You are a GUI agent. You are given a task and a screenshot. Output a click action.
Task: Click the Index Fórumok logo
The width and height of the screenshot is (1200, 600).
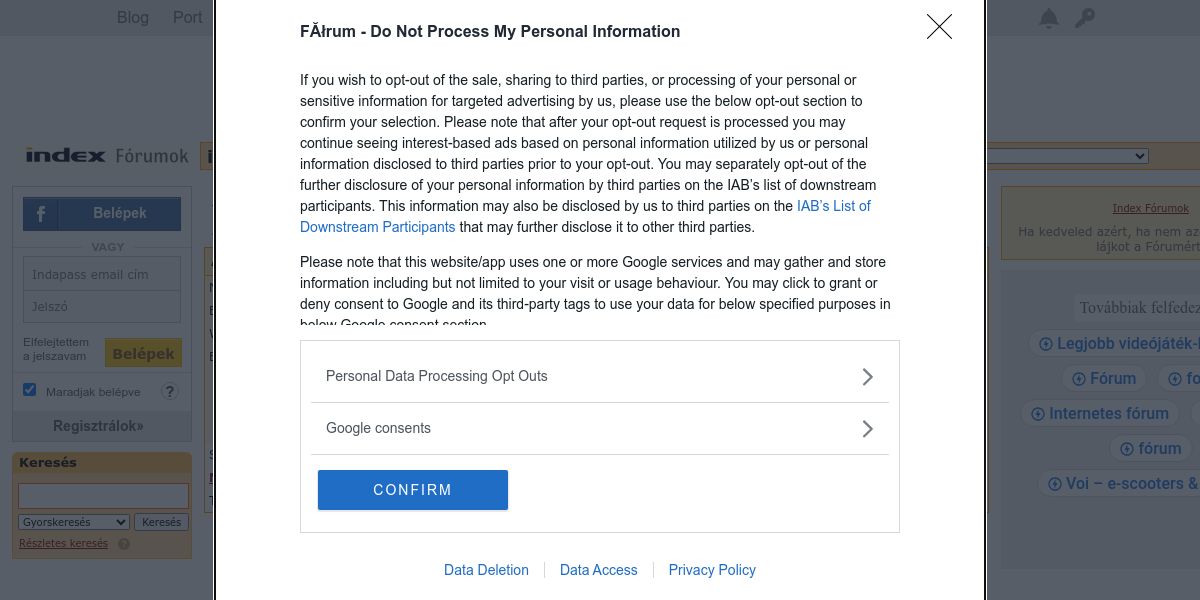[x=107, y=156]
